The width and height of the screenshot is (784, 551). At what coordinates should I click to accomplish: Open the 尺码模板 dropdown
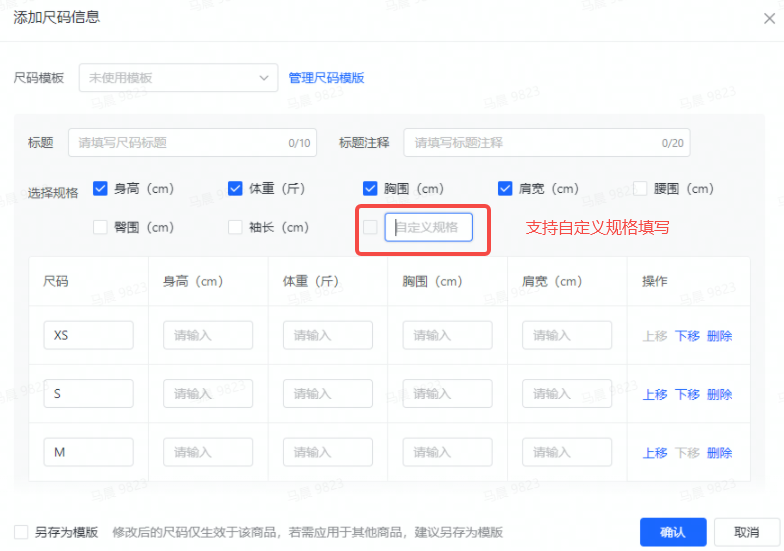pyautogui.click(x=178, y=78)
